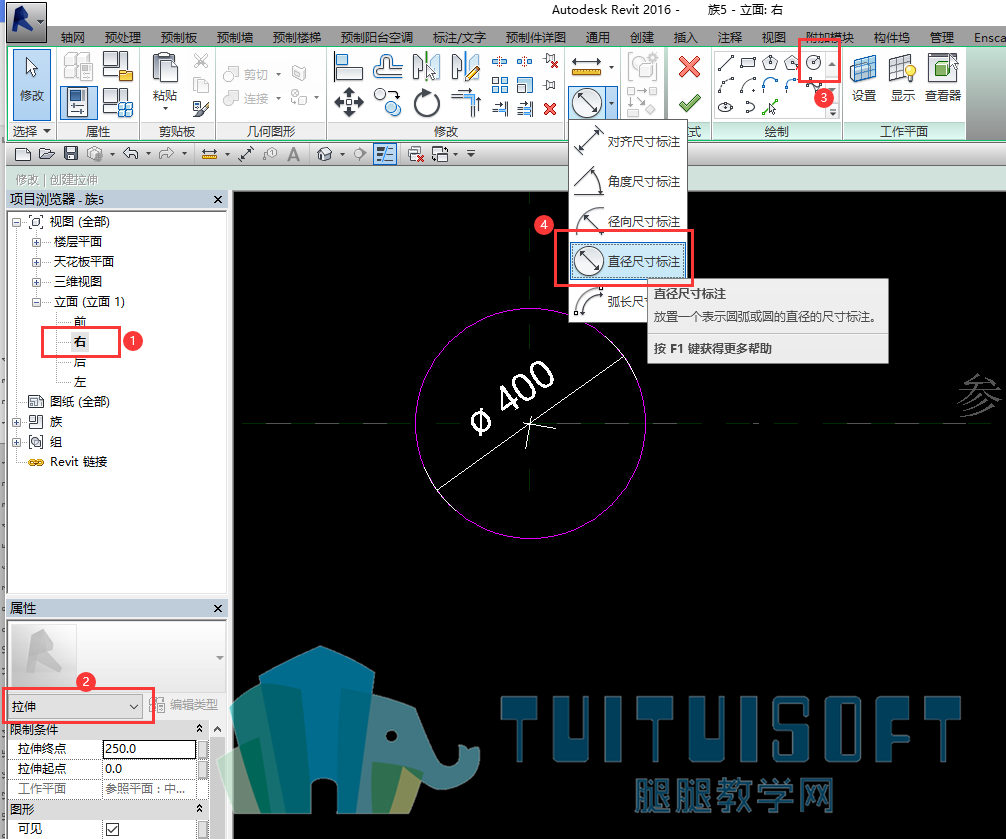This screenshot has height=839, width=1006.
Task: Open the 预制墙 ribbon tab
Action: click(235, 37)
